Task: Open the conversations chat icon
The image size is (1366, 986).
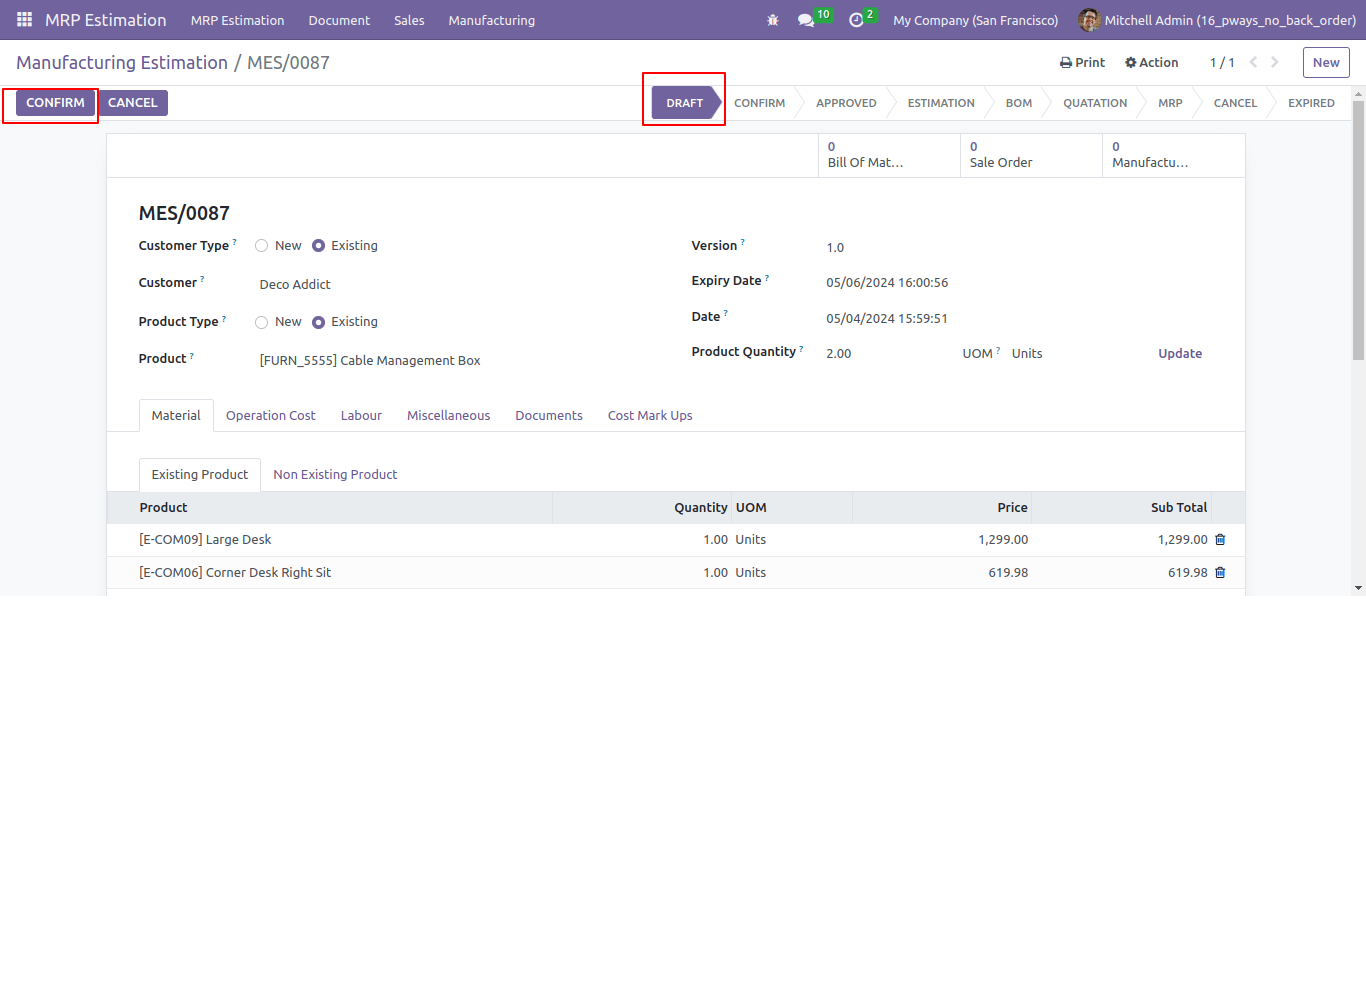Action: click(x=806, y=20)
